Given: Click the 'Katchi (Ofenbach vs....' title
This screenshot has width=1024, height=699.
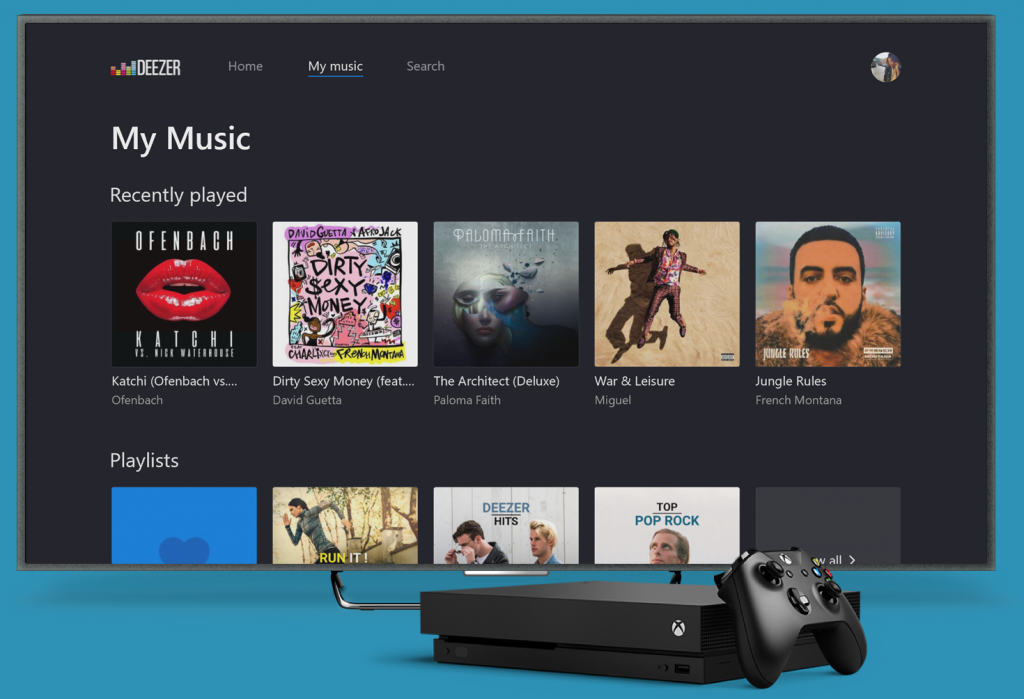Looking at the screenshot, I should click(174, 381).
